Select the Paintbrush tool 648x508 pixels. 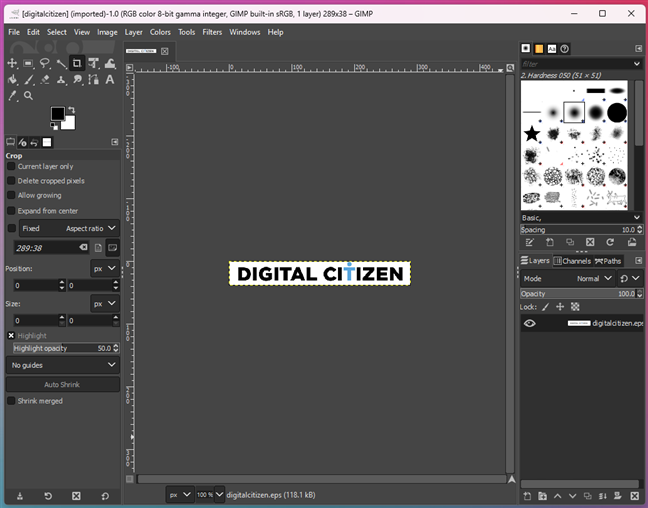point(29,79)
